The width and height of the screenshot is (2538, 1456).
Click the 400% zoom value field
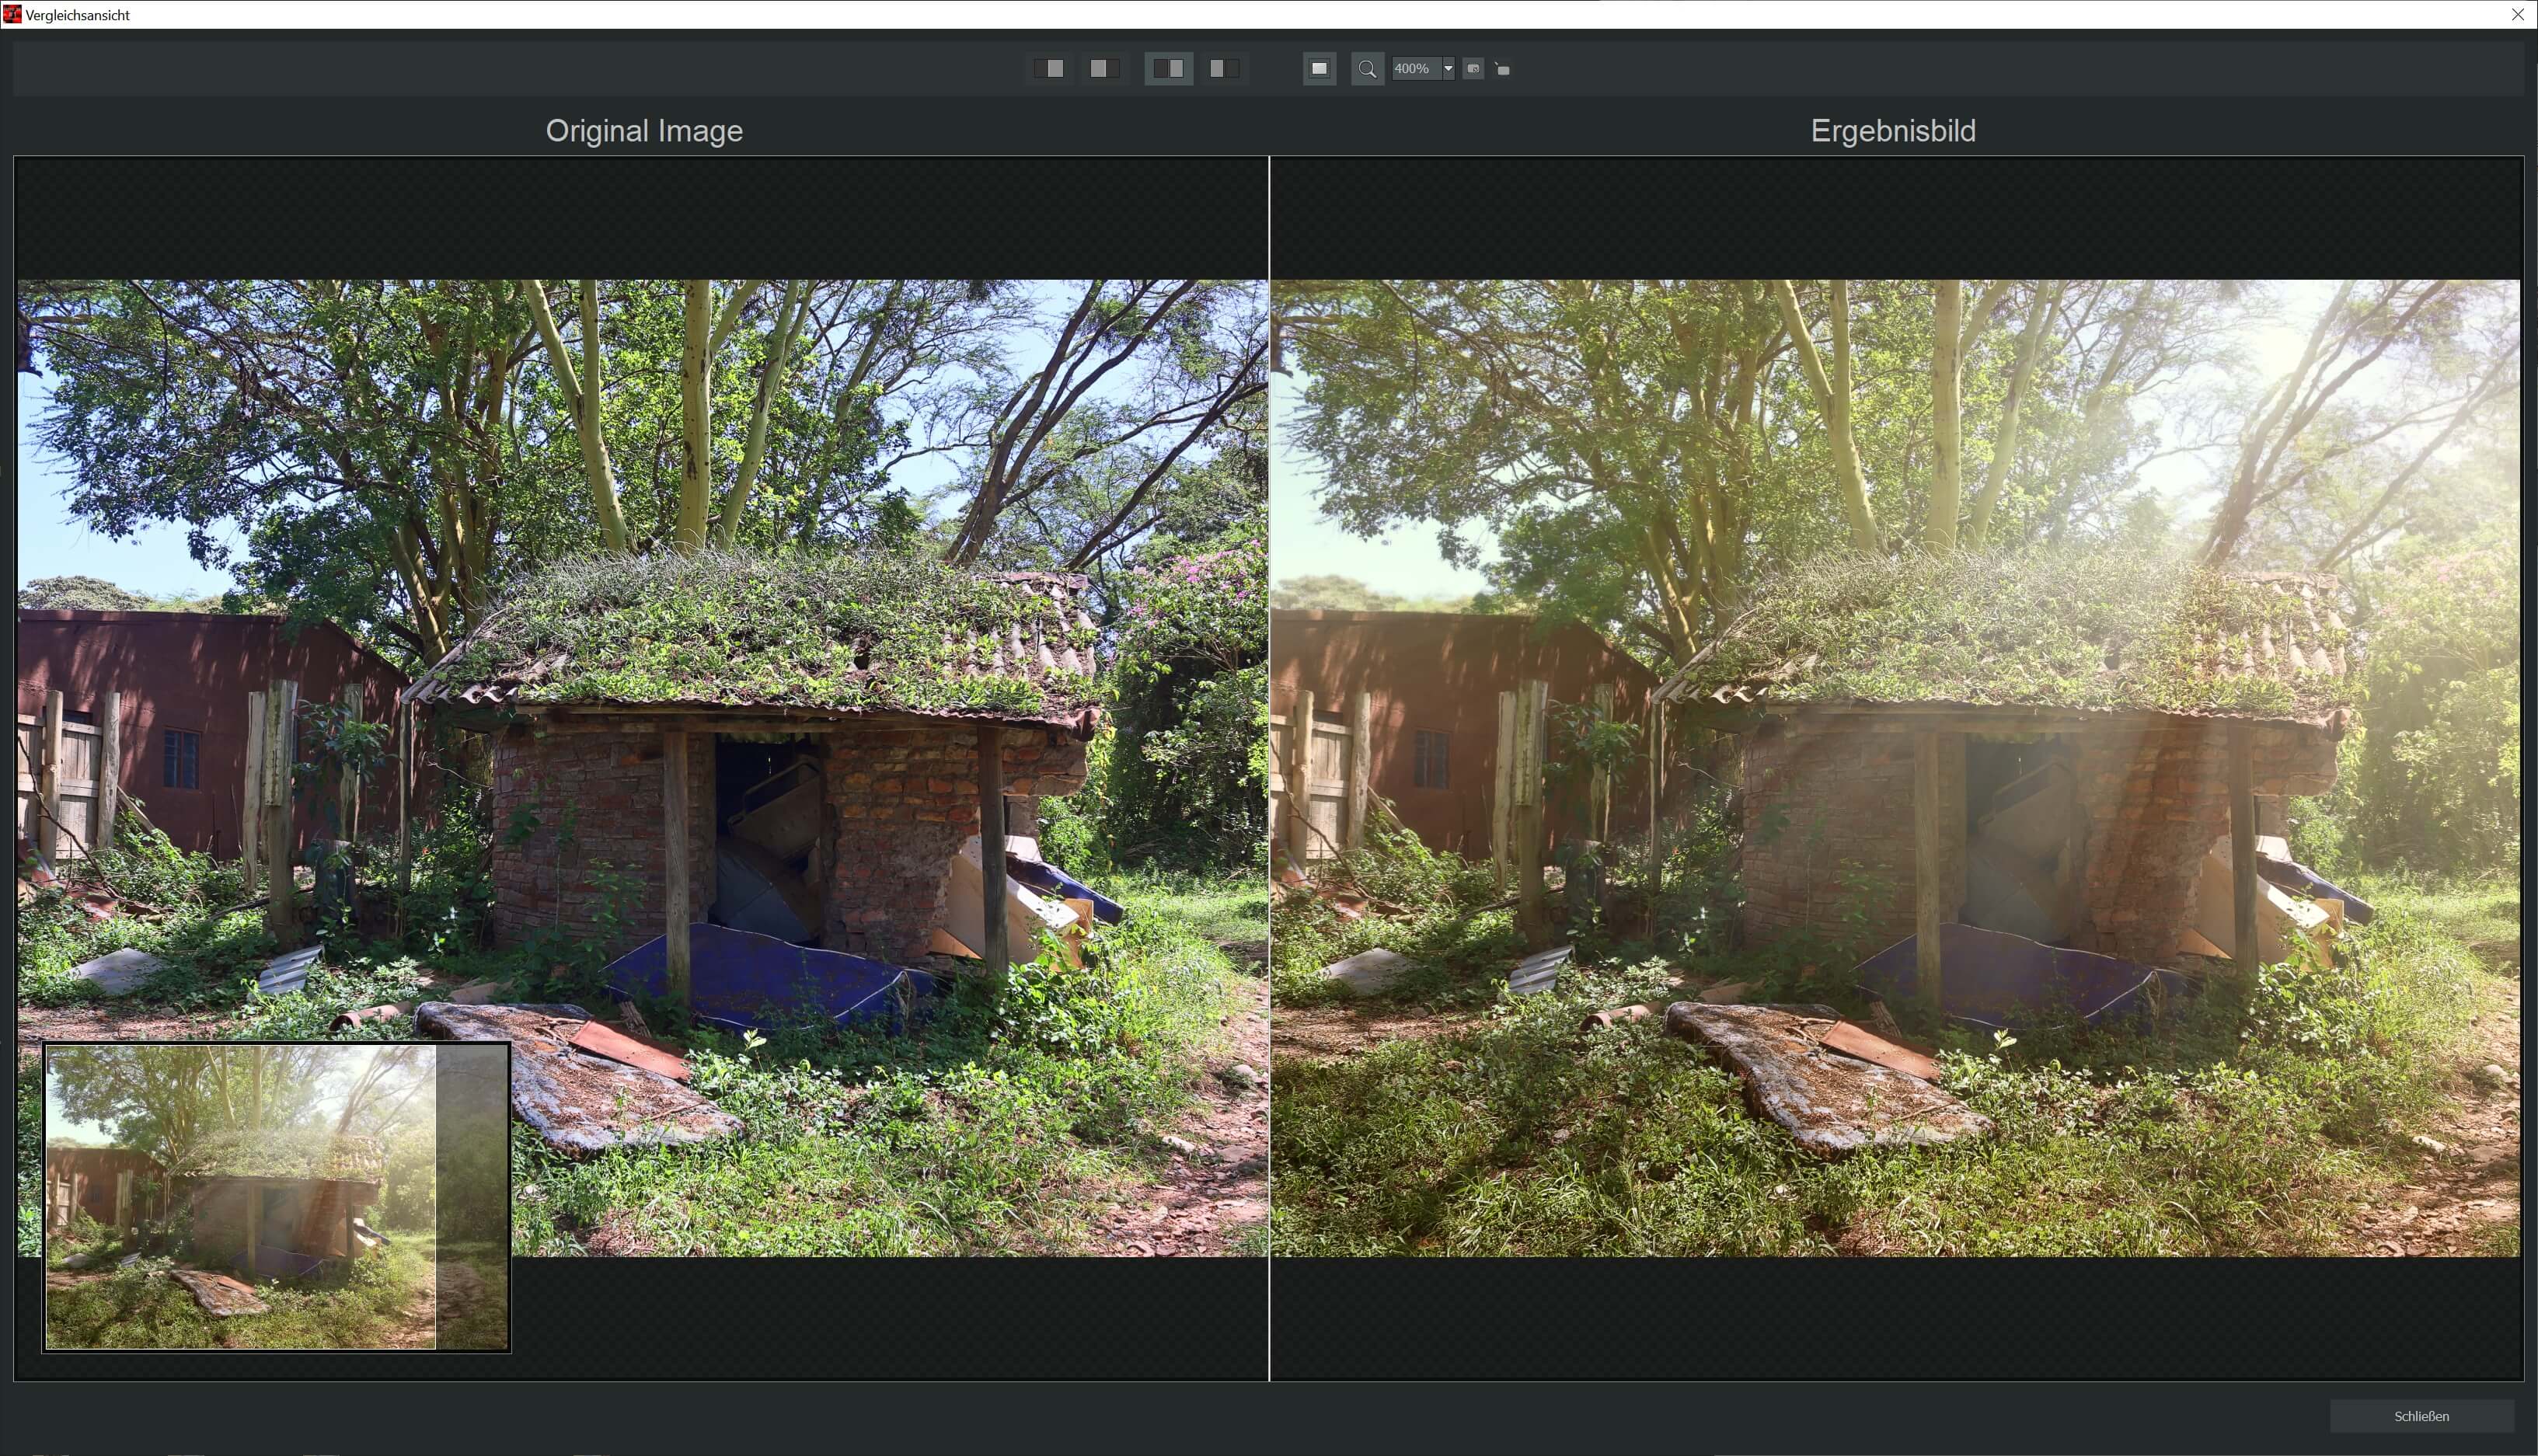[1414, 69]
